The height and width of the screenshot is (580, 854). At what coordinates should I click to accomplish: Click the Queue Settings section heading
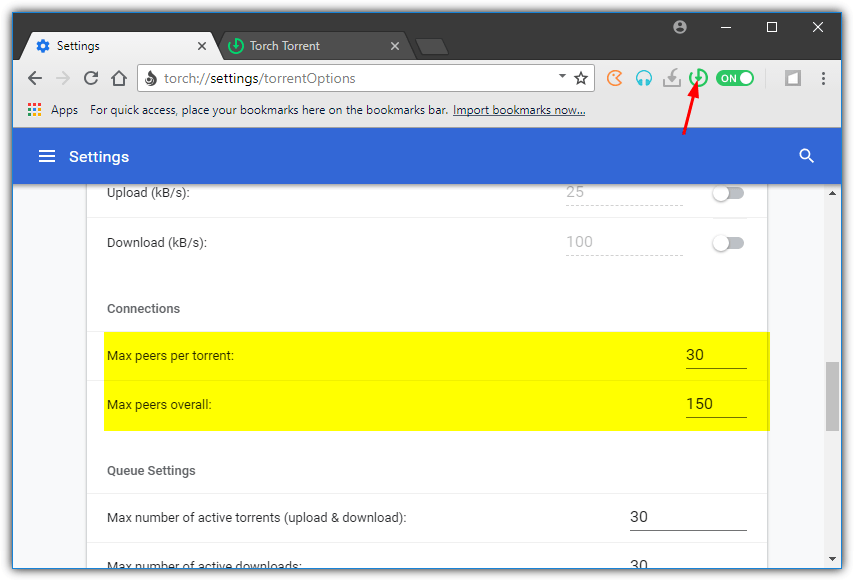click(151, 471)
